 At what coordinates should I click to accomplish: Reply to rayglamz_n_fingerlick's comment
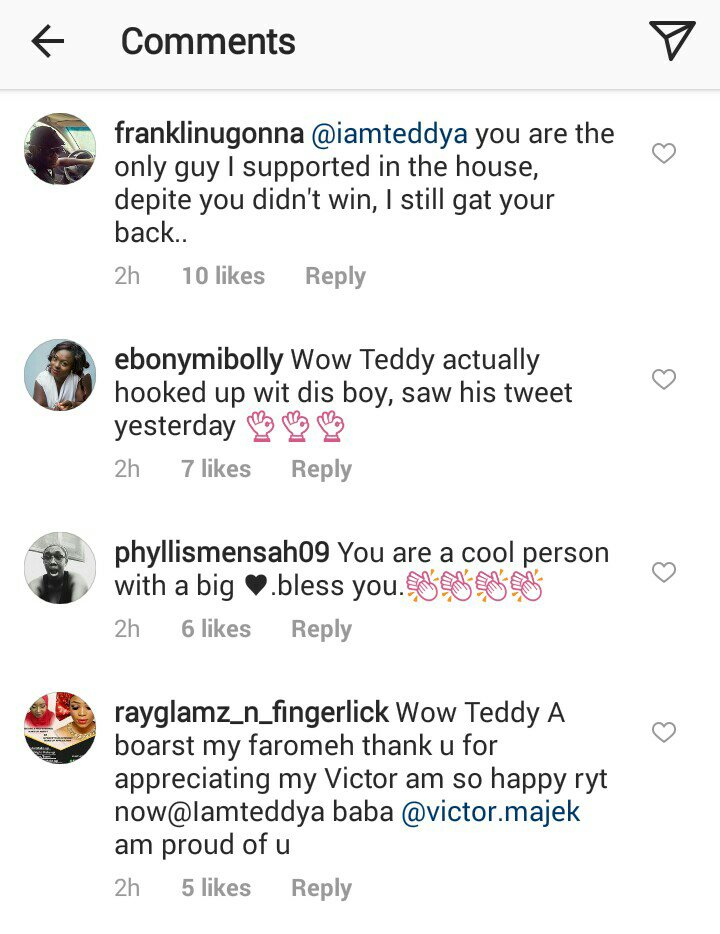pos(321,888)
